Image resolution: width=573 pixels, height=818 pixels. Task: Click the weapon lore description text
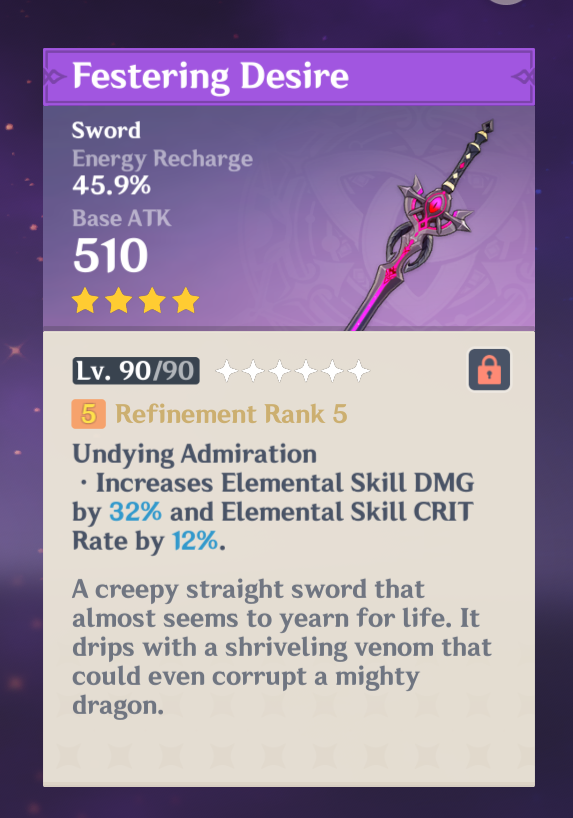[282, 647]
